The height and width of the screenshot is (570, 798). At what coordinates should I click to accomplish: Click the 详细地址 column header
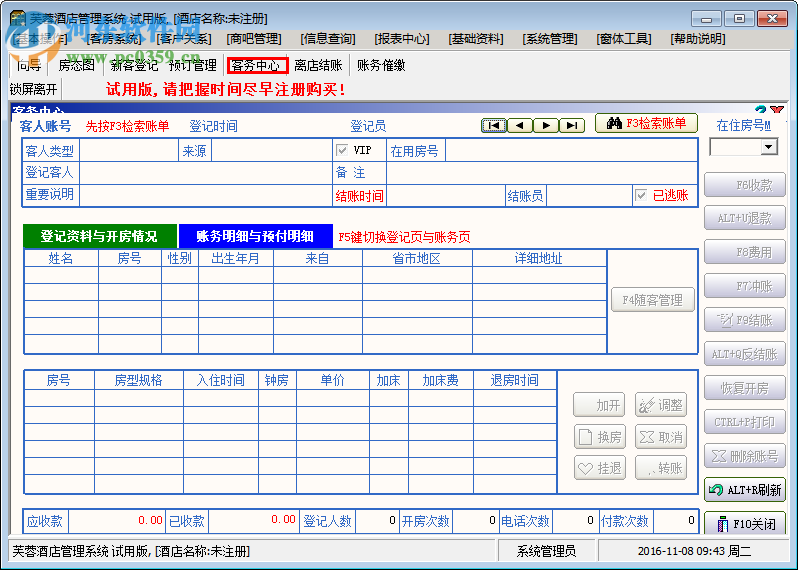pyautogui.click(x=539, y=259)
